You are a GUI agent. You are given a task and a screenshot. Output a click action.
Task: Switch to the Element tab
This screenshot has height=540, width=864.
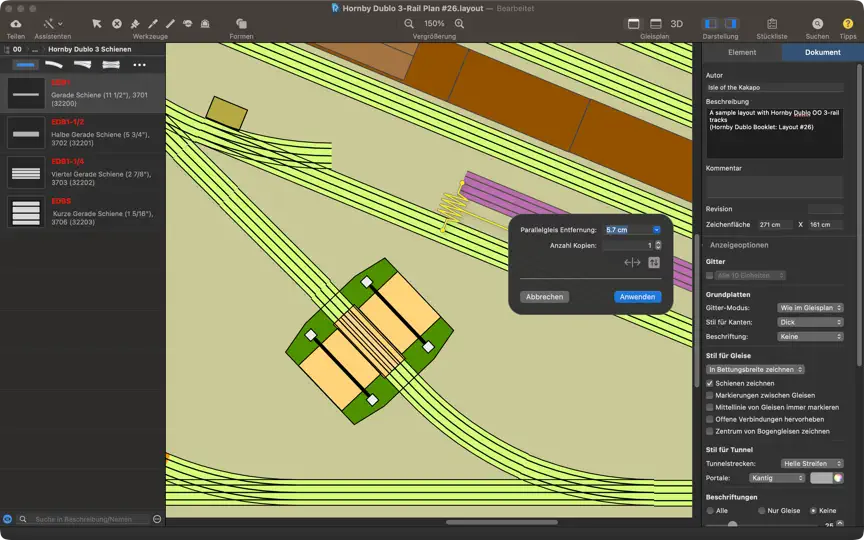pos(742,52)
